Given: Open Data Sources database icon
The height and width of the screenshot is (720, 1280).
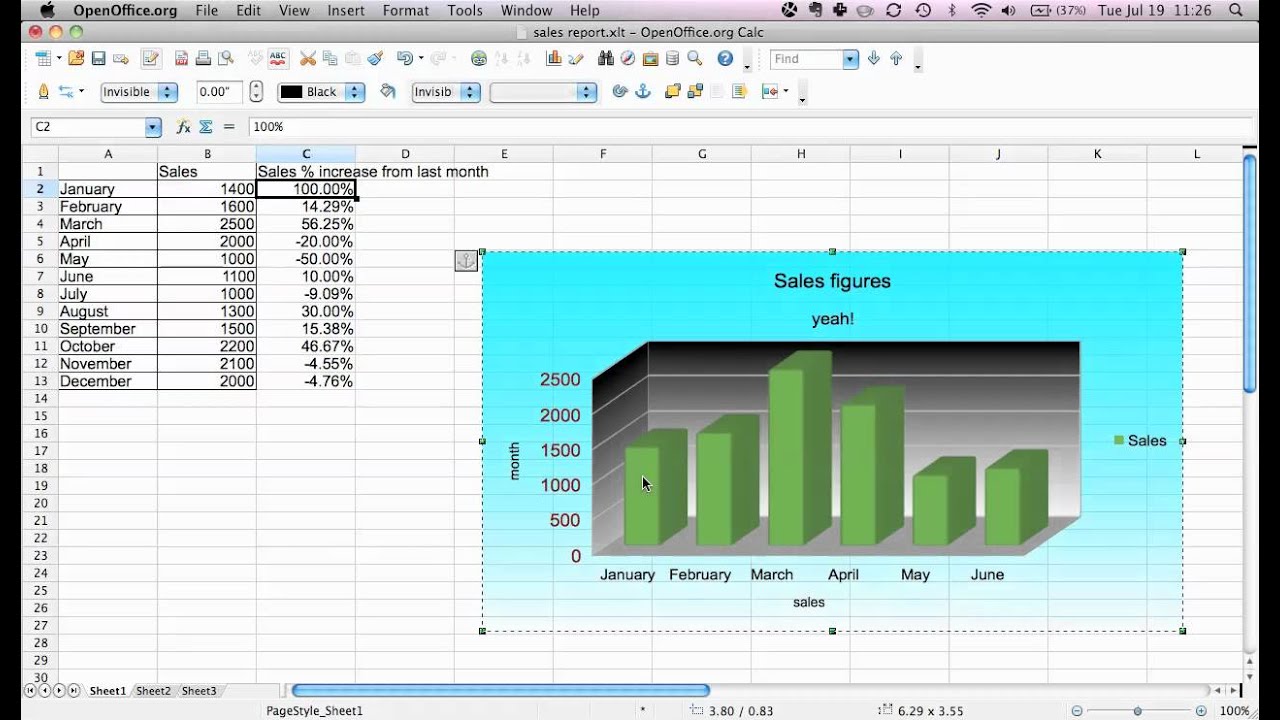Looking at the screenshot, I should tap(672, 59).
